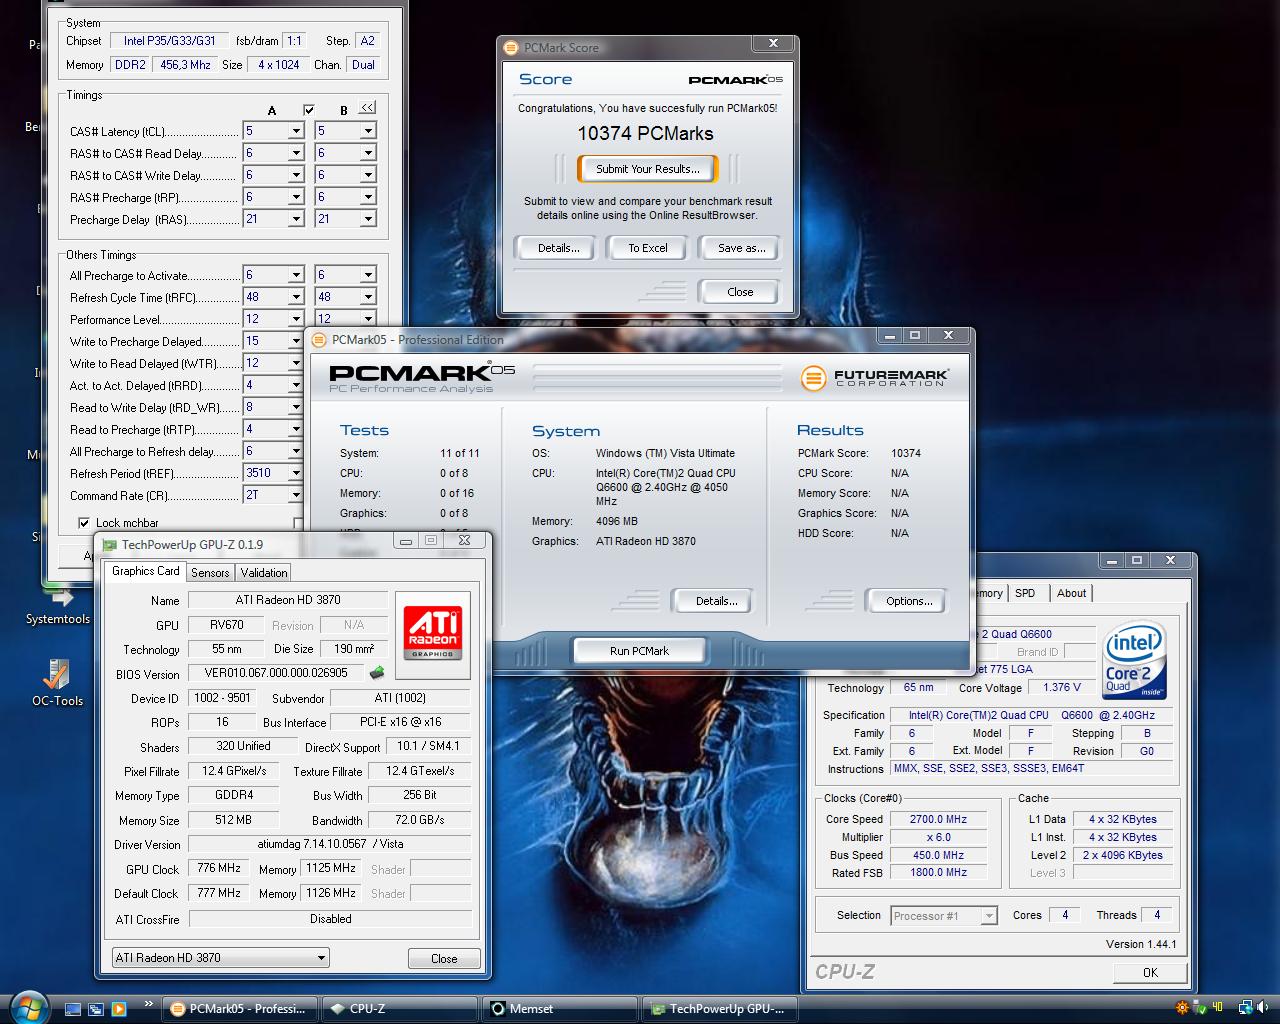Image resolution: width=1280 pixels, height=1024 pixels.
Task: Open Precharge Delay (tRAS) column A dropdown
Action: coord(295,219)
